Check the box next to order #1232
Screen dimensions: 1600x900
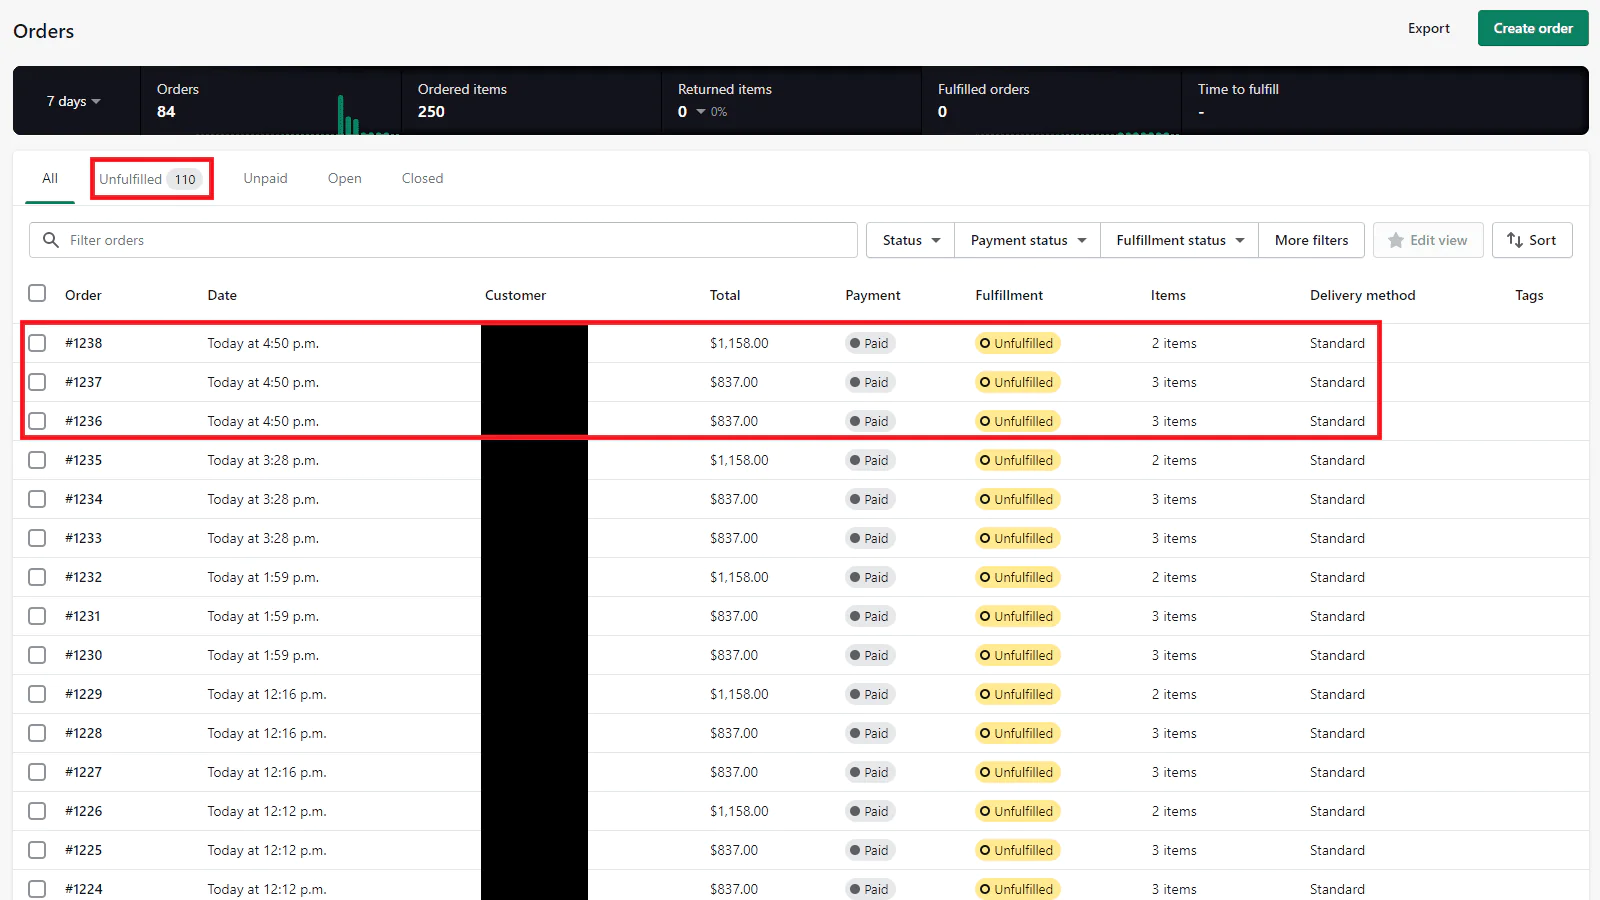37,577
